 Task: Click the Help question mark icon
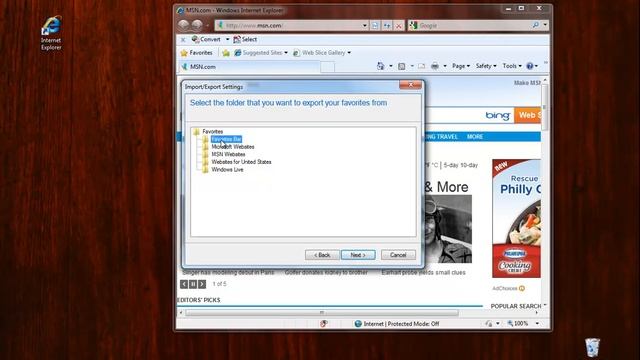tap(530, 66)
